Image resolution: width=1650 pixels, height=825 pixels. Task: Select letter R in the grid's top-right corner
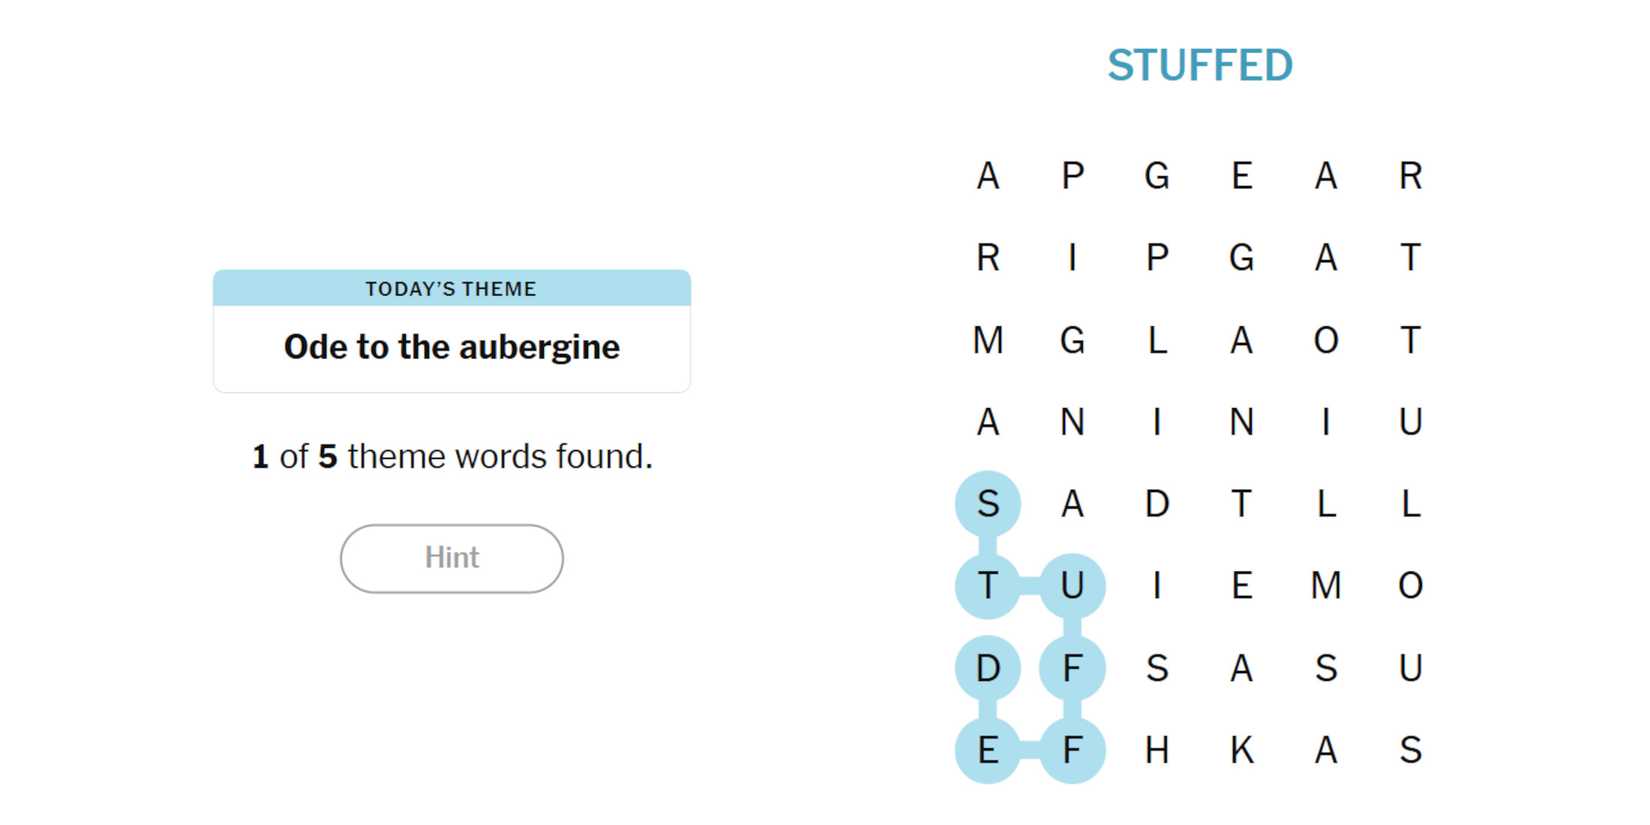coord(1410,176)
